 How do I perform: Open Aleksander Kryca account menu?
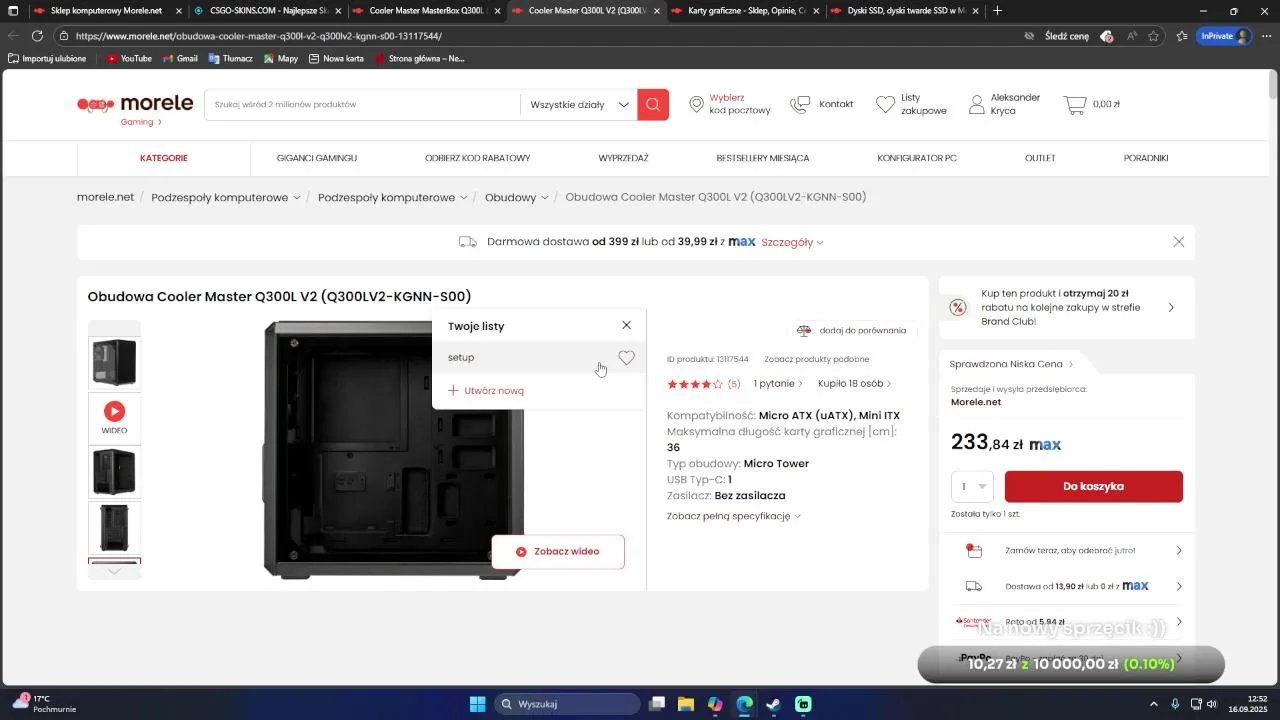1004,104
